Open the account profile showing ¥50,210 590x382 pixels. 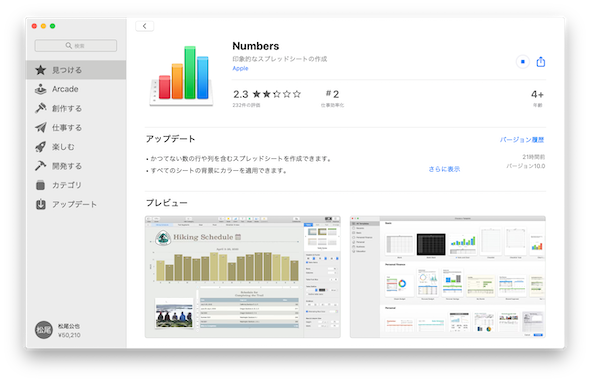click(58, 330)
